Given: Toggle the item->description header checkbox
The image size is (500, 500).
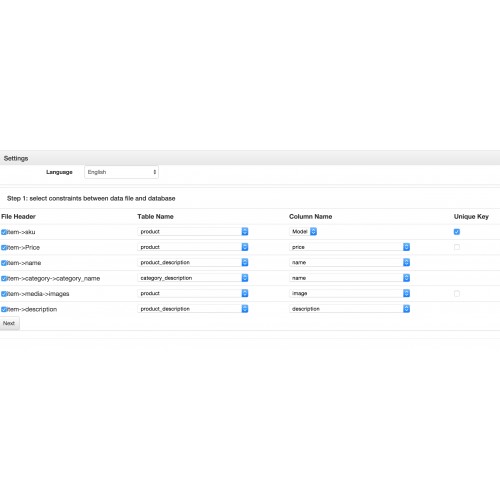Looking at the screenshot, I should click(x=4, y=309).
